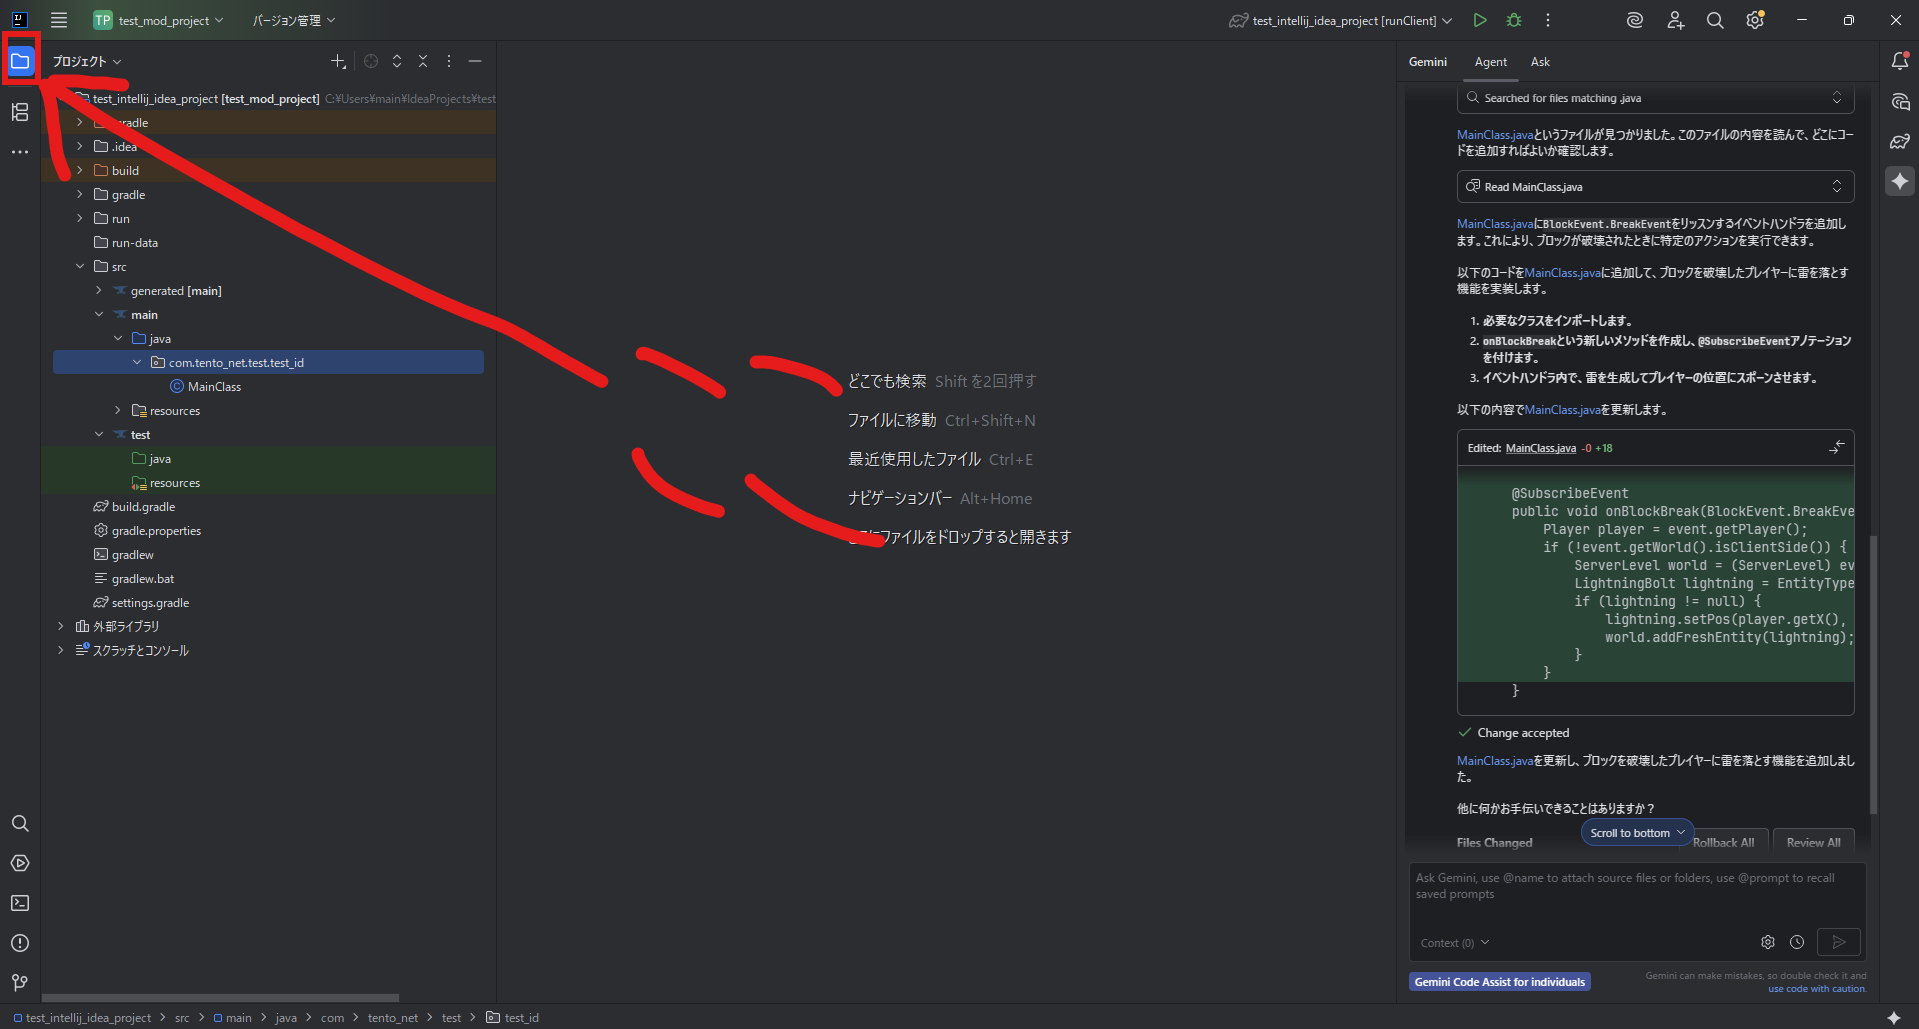This screenshot has height=1029, width=1919.
Task: Open the Context (0) dropdown
Action: click(1455, 943)
